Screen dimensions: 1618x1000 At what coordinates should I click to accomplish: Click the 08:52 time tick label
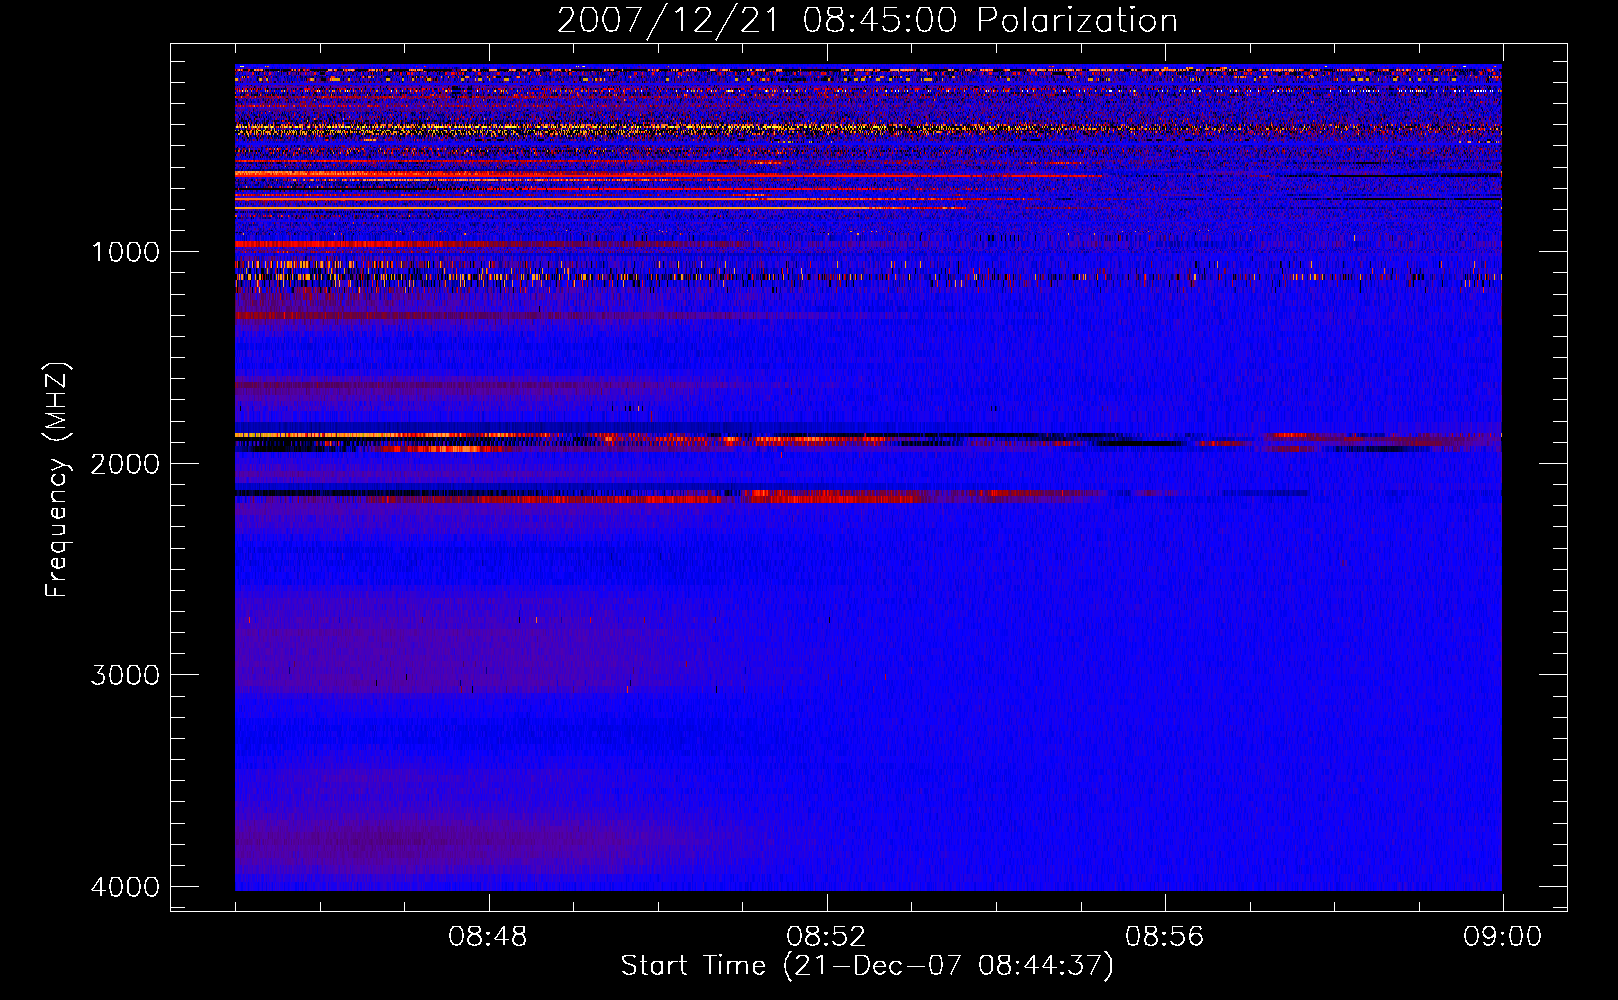point(826,937)
